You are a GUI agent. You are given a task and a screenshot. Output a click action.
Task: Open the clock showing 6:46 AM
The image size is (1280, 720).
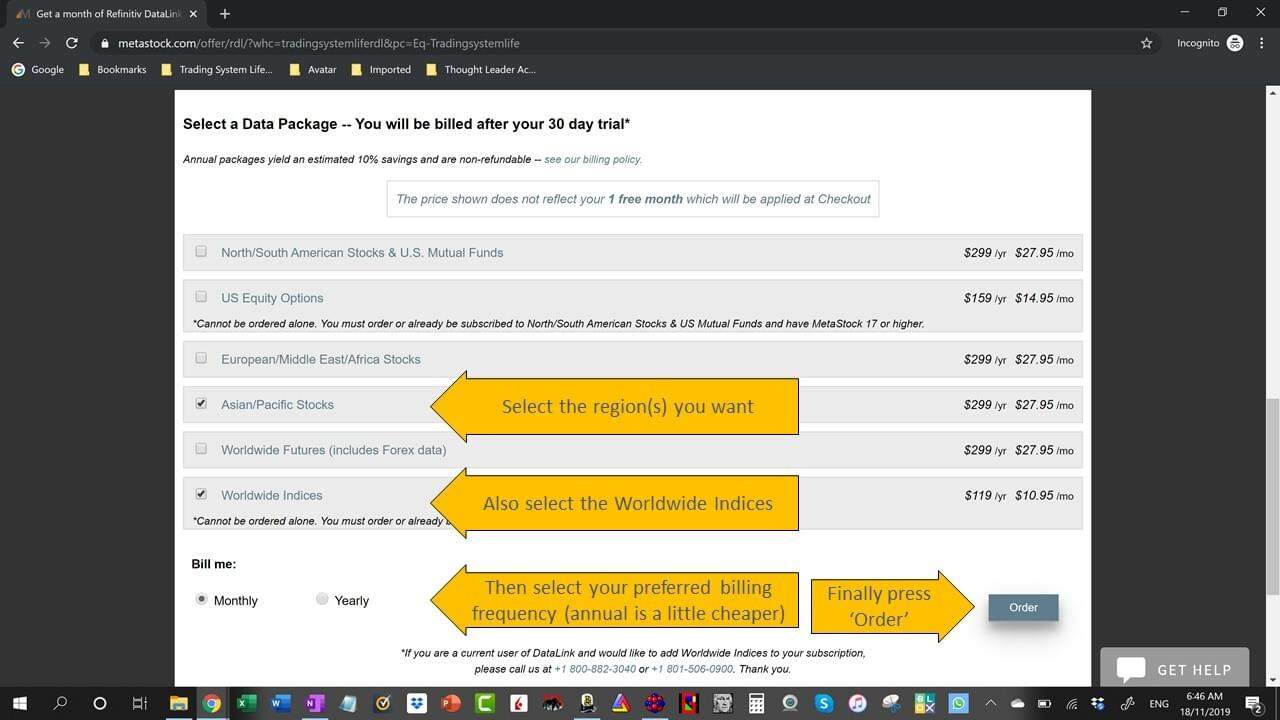tap(1204, 703)
